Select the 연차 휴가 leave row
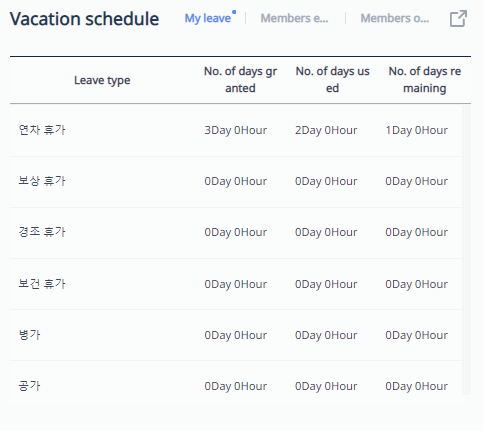The image size is (483, 431). coord(236,130)
